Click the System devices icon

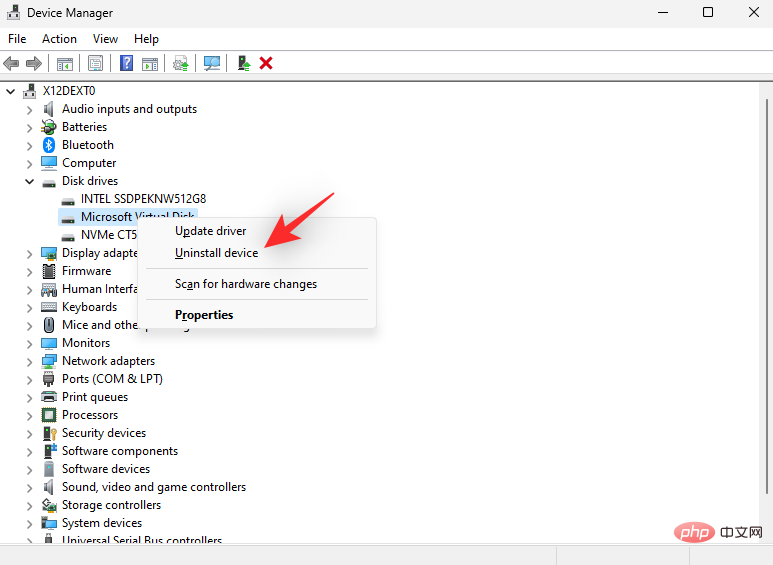pyautogui.click(x=49, y=523)
